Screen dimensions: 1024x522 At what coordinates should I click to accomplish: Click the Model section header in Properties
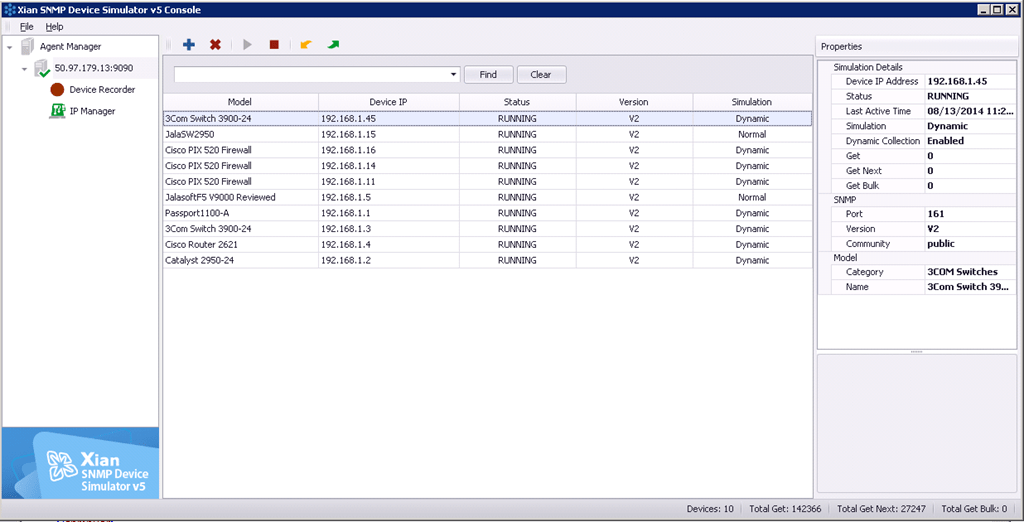845,257
